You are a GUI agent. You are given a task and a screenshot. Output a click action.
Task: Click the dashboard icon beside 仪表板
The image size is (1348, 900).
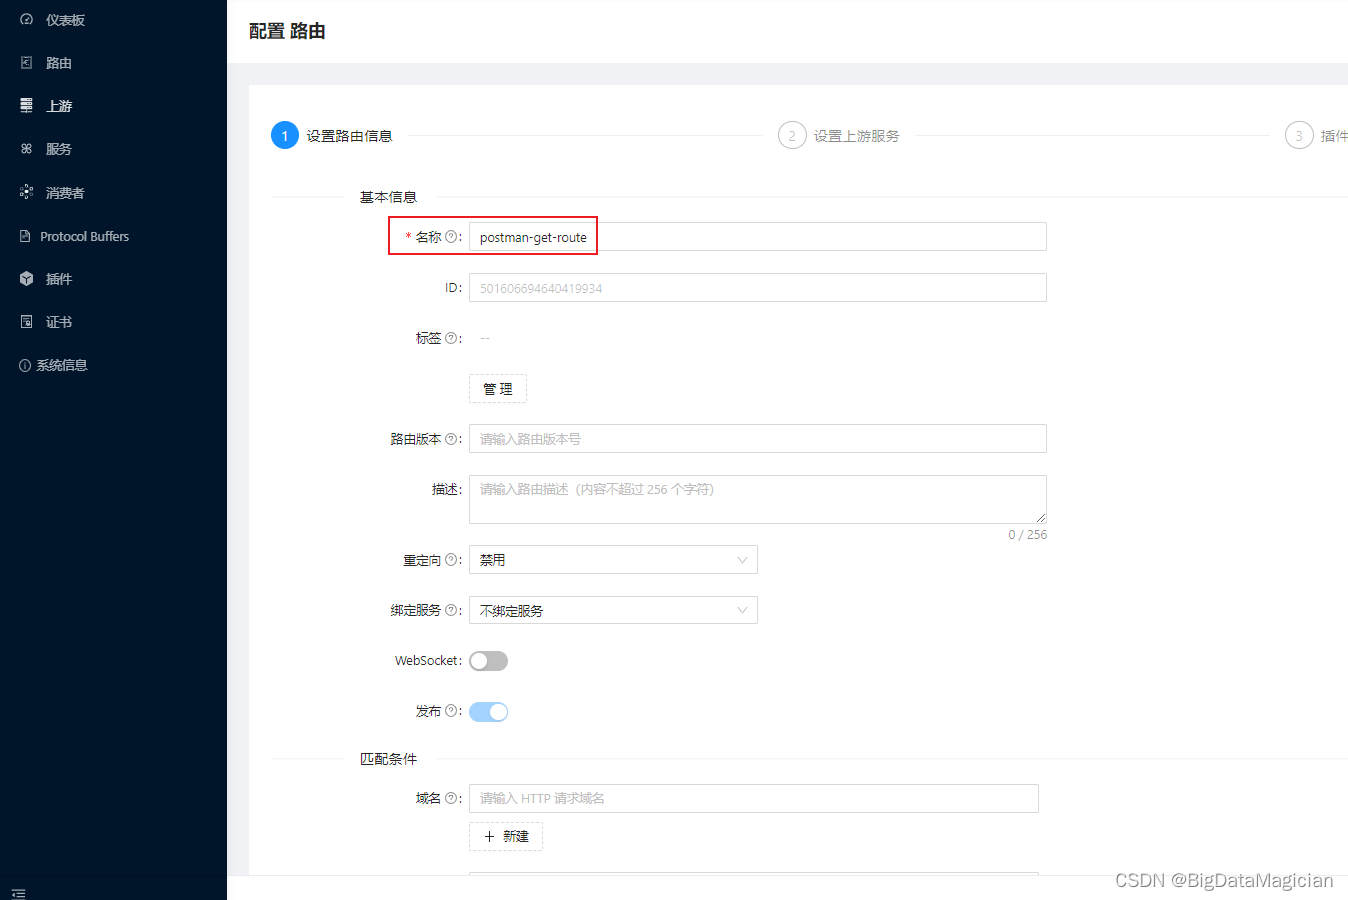(x=27, y=20)
